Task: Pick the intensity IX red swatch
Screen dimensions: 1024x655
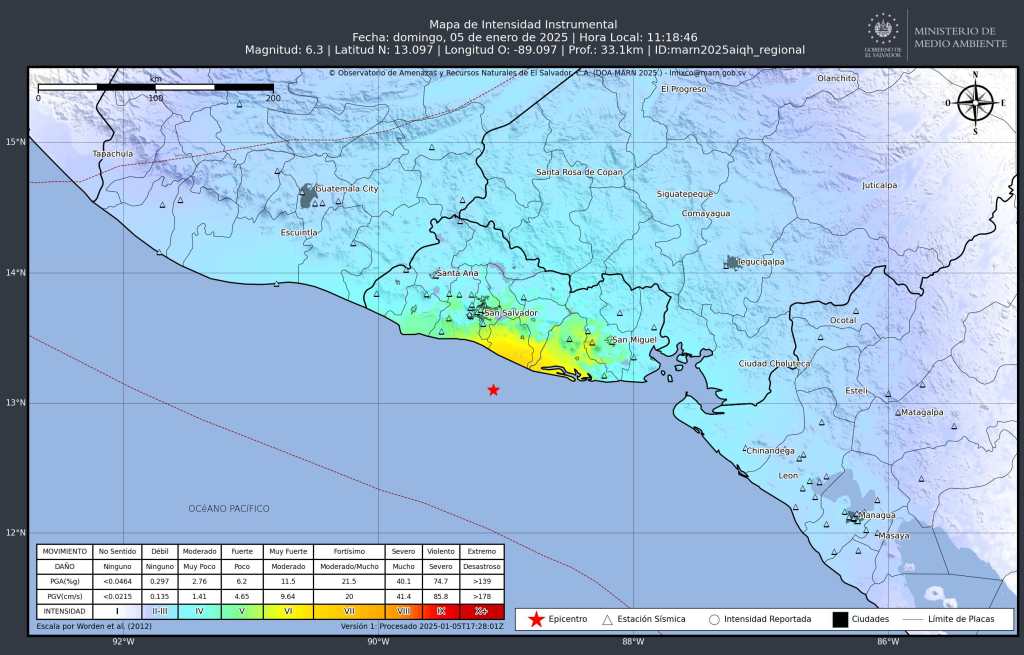Action: (439, 610)
